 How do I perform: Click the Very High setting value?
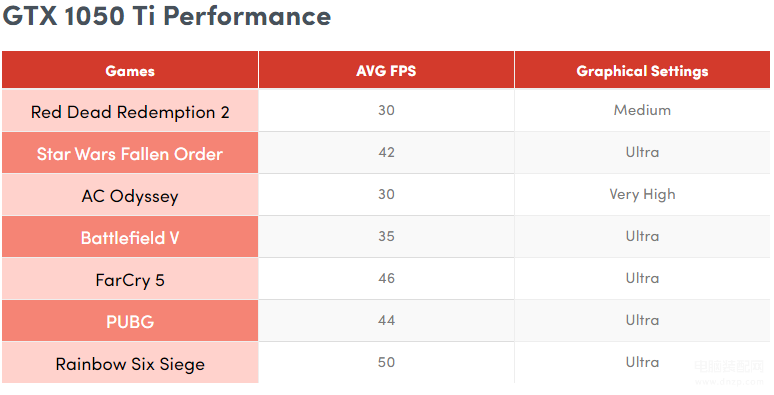tap(642, 195)
